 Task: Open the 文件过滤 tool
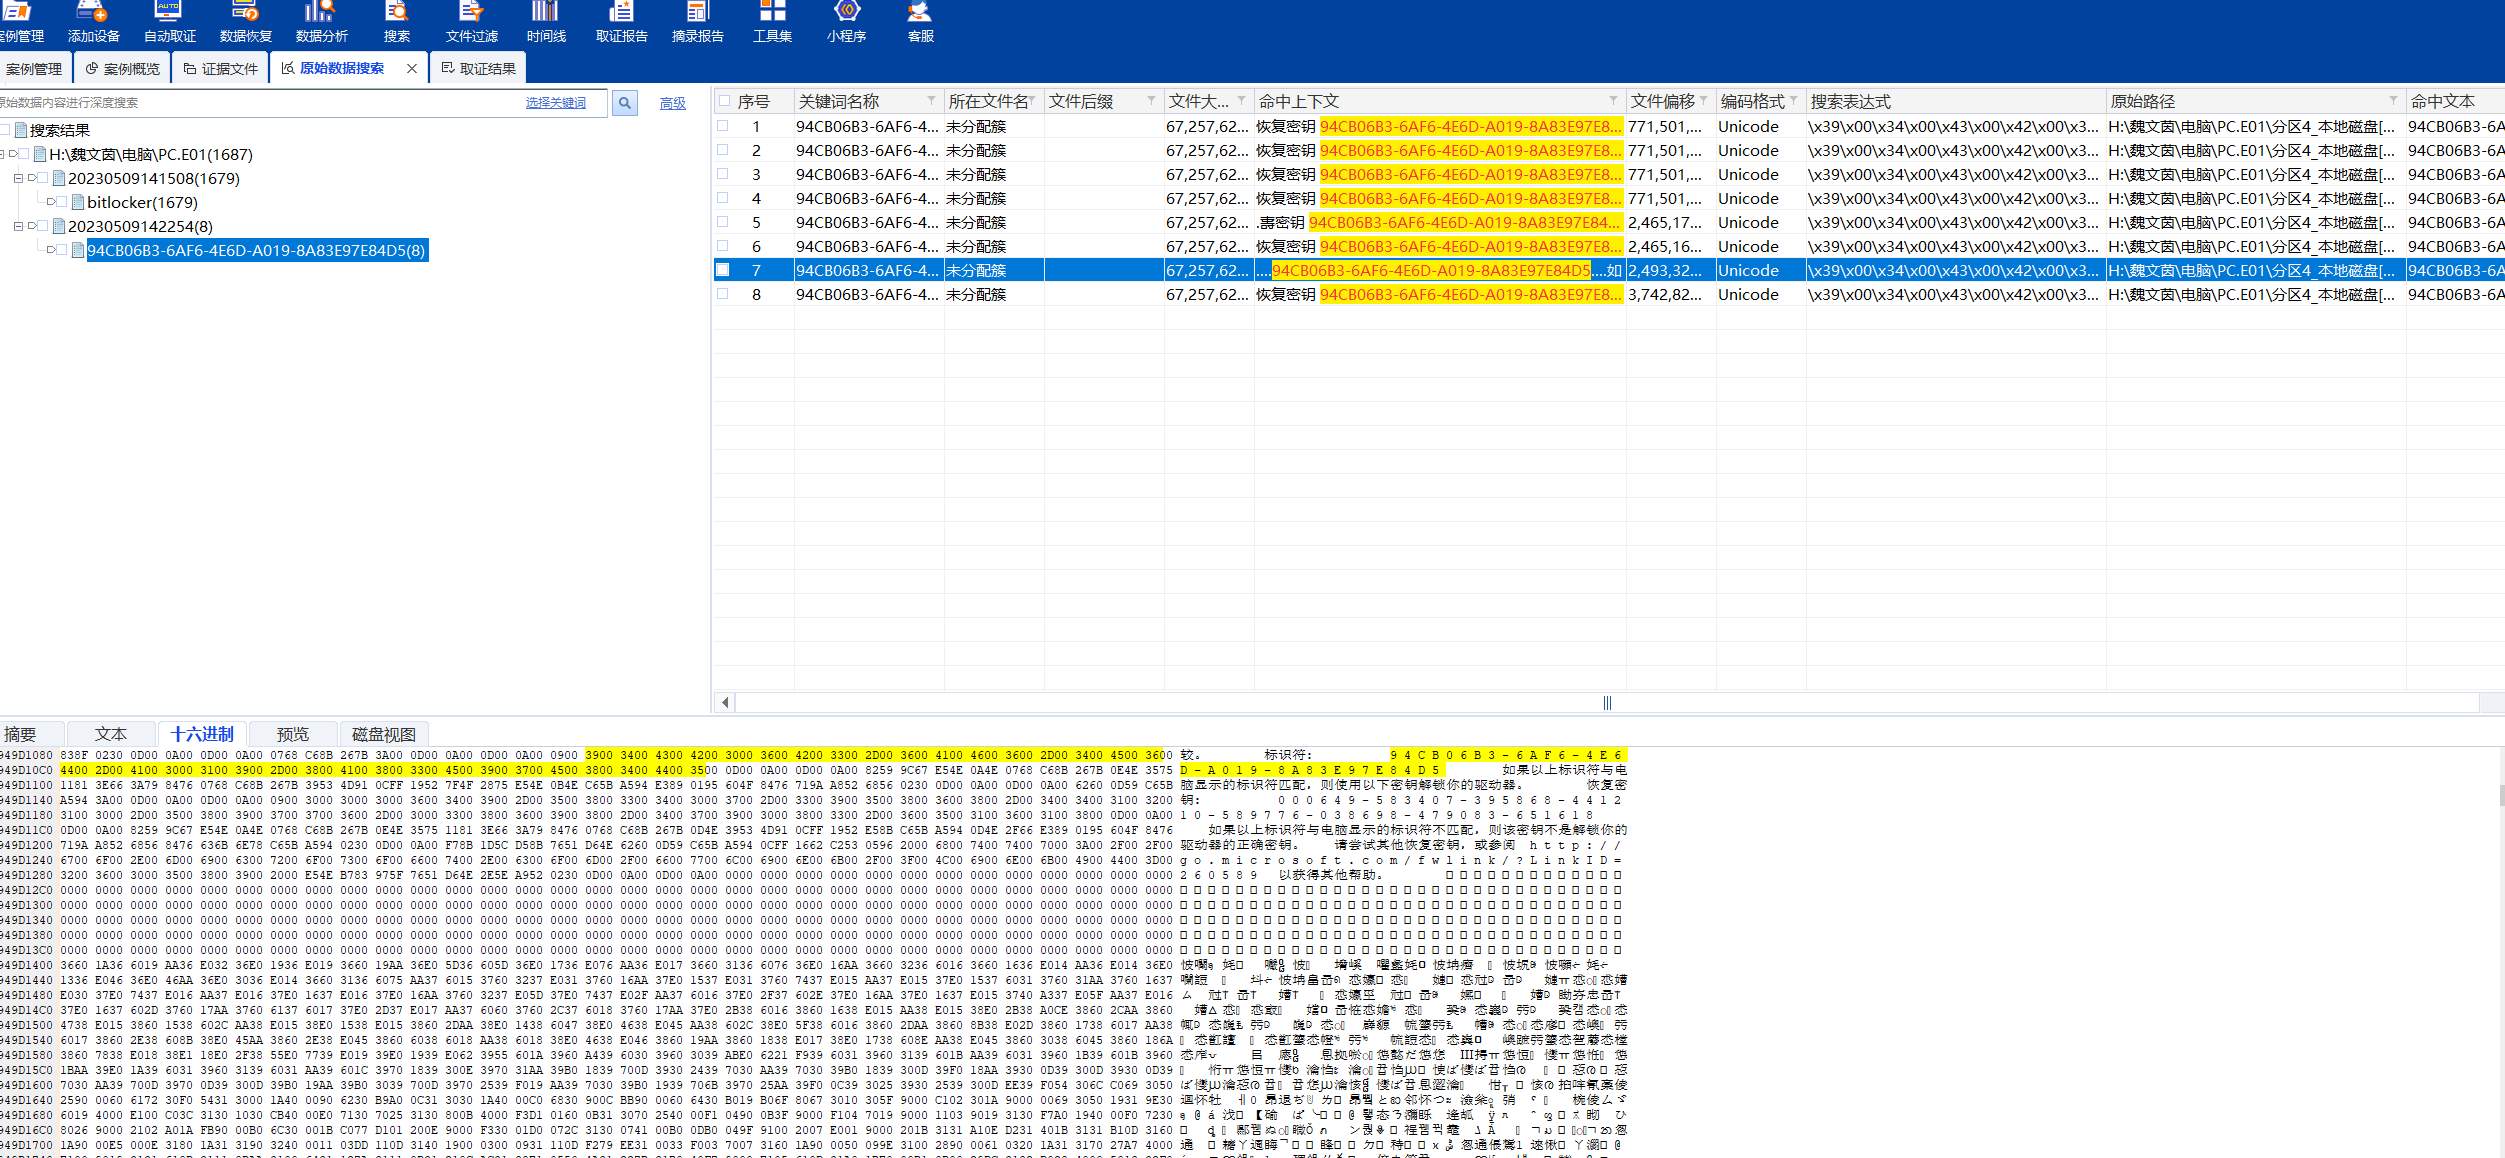point(471,20)
